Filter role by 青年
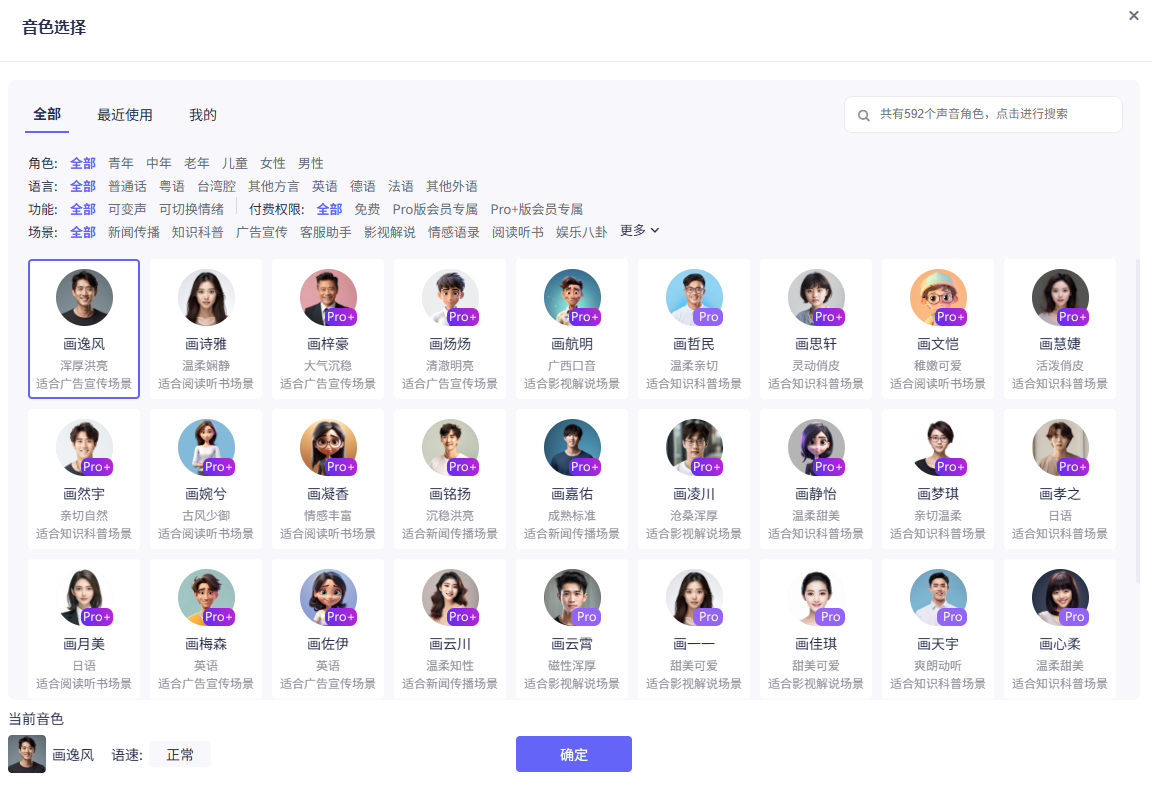1152x787 pixels. coord(120,163)
